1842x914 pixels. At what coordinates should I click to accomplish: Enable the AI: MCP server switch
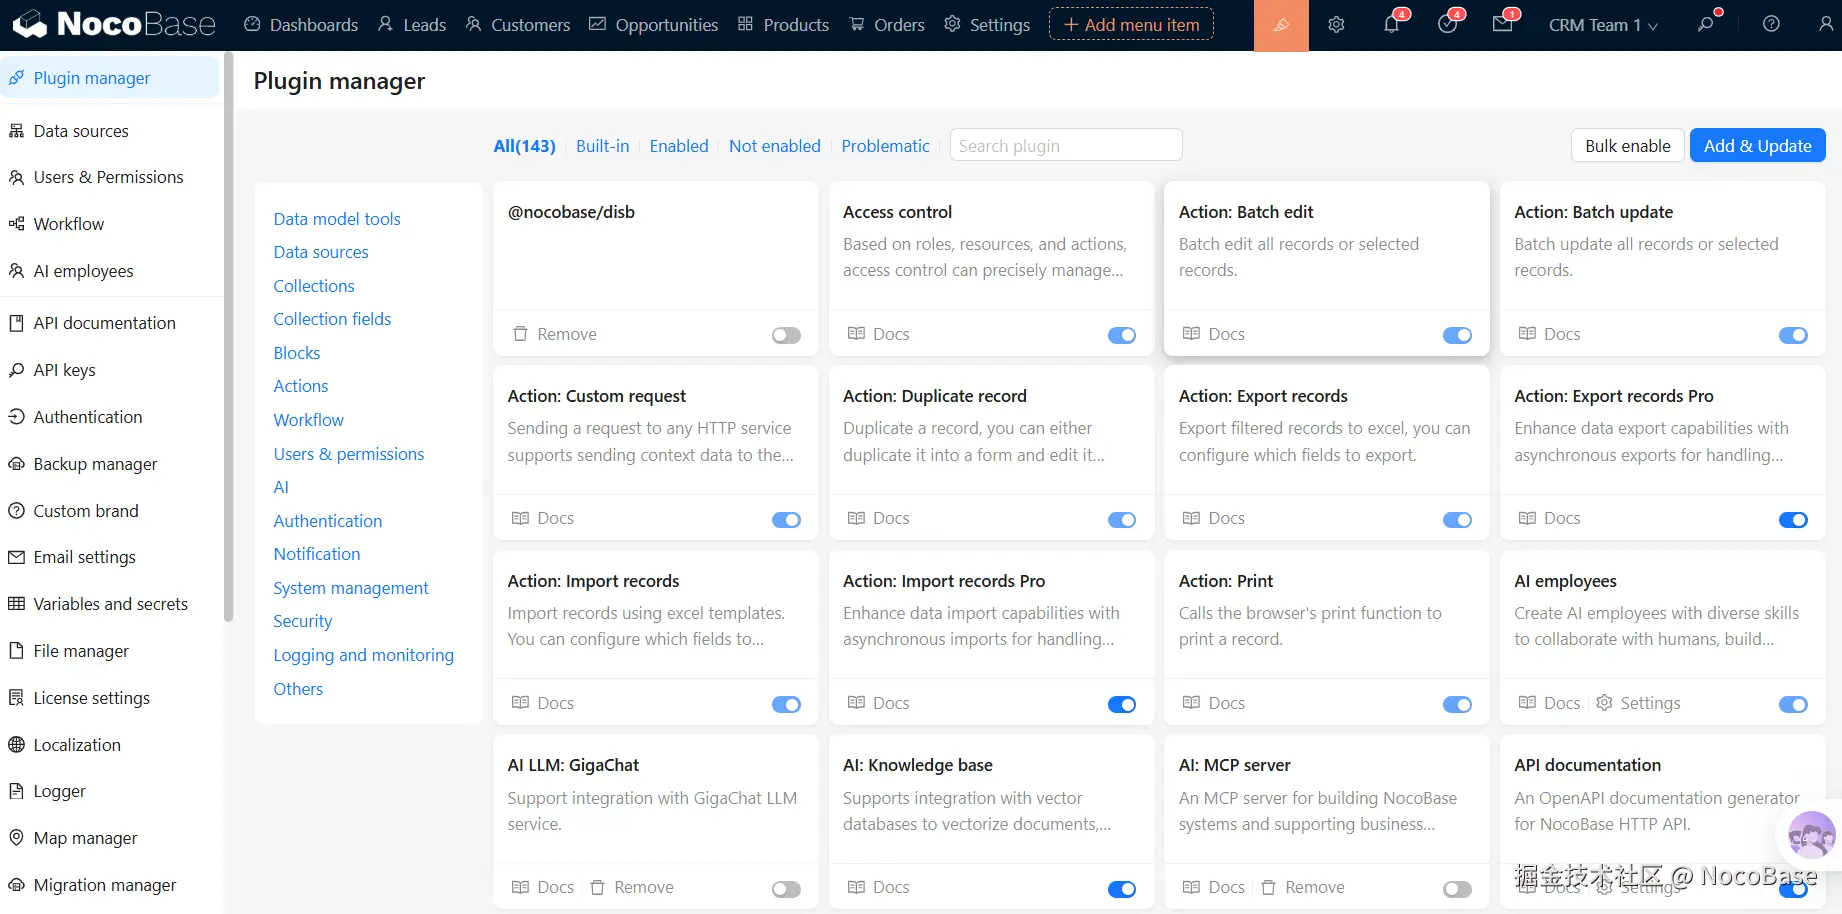click(1457, 889)
